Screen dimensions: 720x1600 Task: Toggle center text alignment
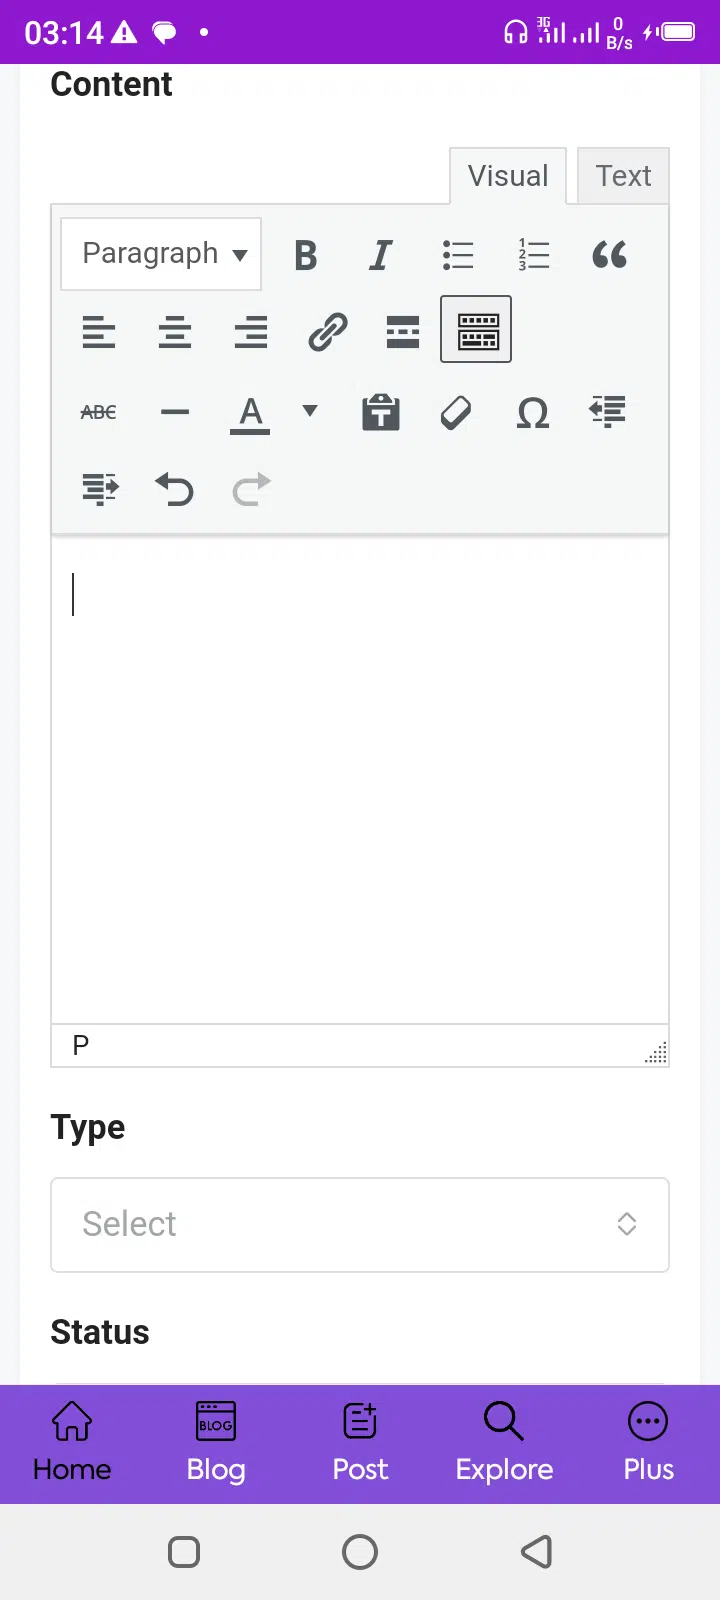click(x=175, y=331)
